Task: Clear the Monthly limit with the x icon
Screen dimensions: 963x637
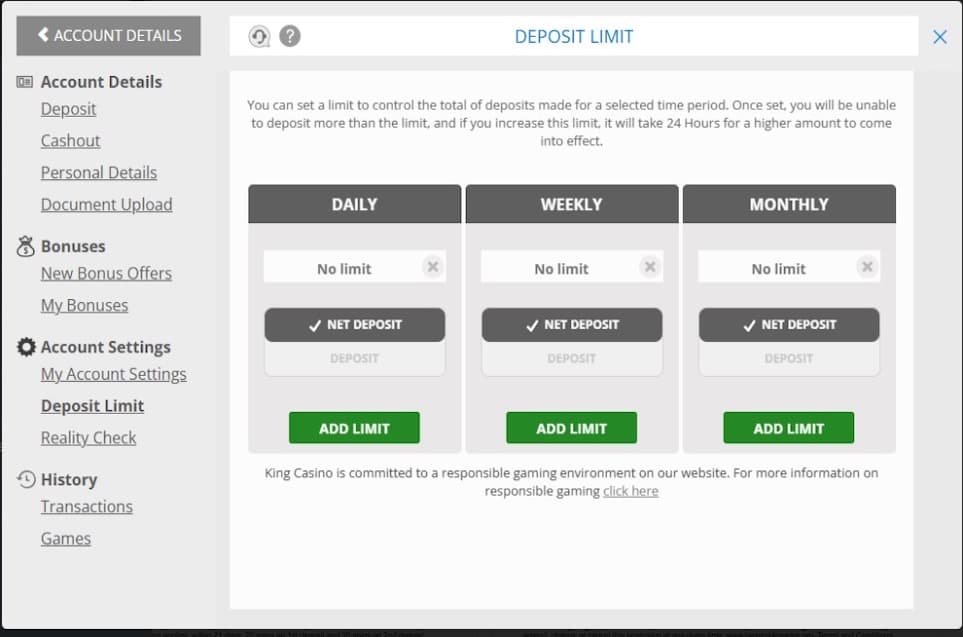Action: (x=867, y=267)
